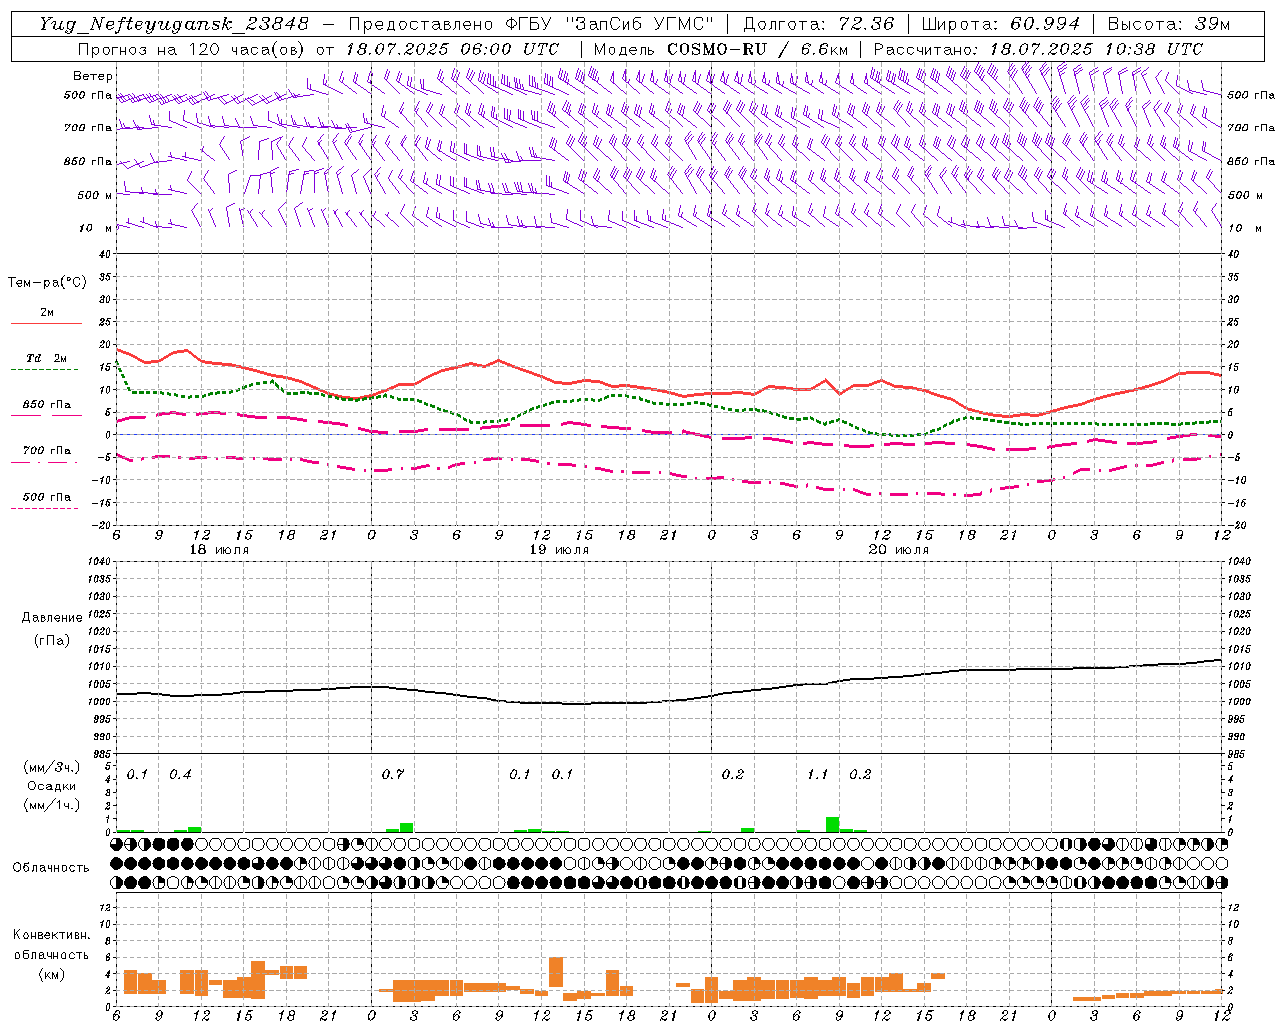Click the '2м' temperature legend entry
The height and width of the screenshot is (1024, 1280).
point(47,312)
